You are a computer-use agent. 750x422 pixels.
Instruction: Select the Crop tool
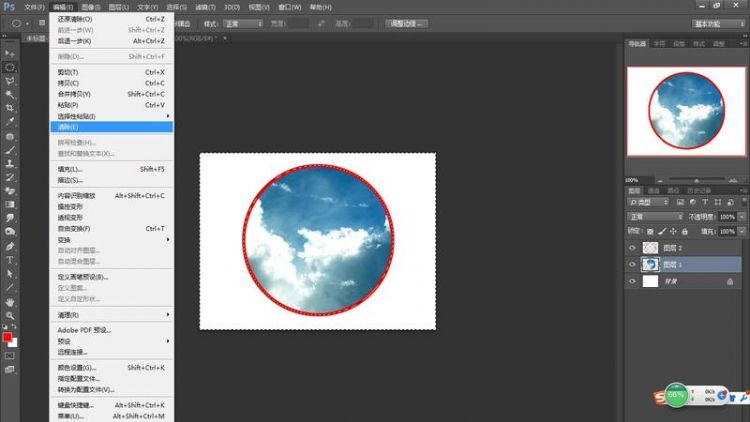[x=10, y=107]
